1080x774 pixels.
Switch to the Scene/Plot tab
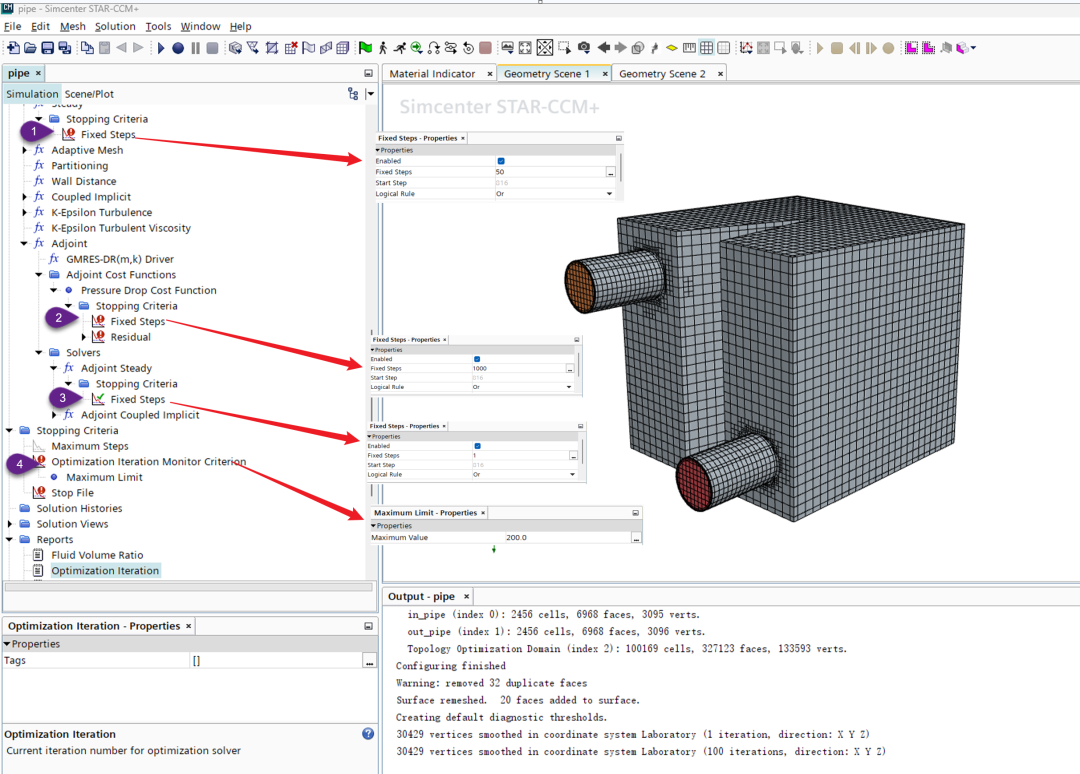[89, 94]
